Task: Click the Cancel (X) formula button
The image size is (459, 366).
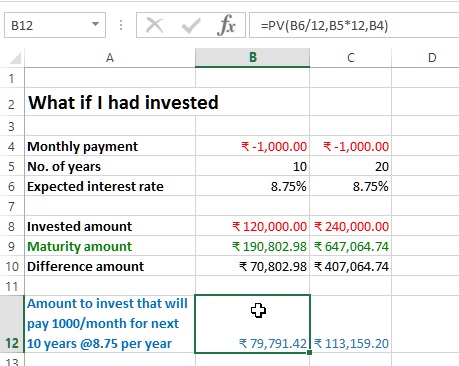Action: tap(155, 25)
